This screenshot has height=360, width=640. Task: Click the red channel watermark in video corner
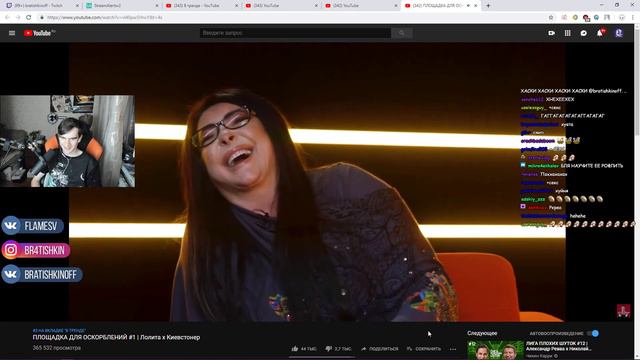(623, 311)
